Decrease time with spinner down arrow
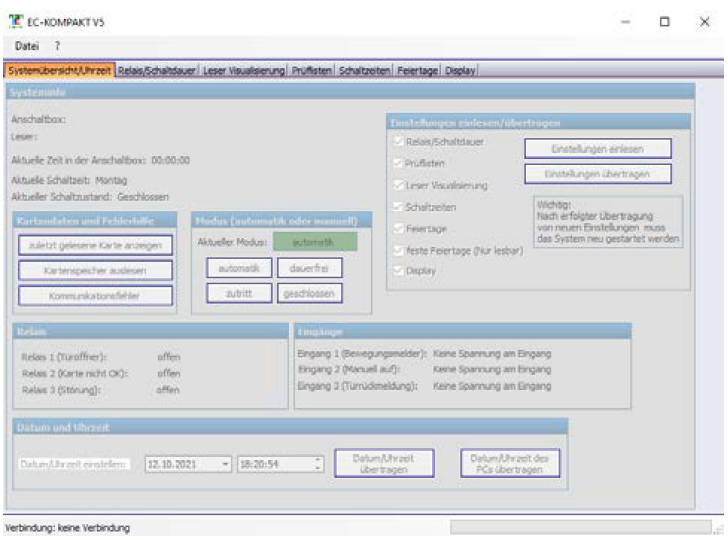 point(318,468)
